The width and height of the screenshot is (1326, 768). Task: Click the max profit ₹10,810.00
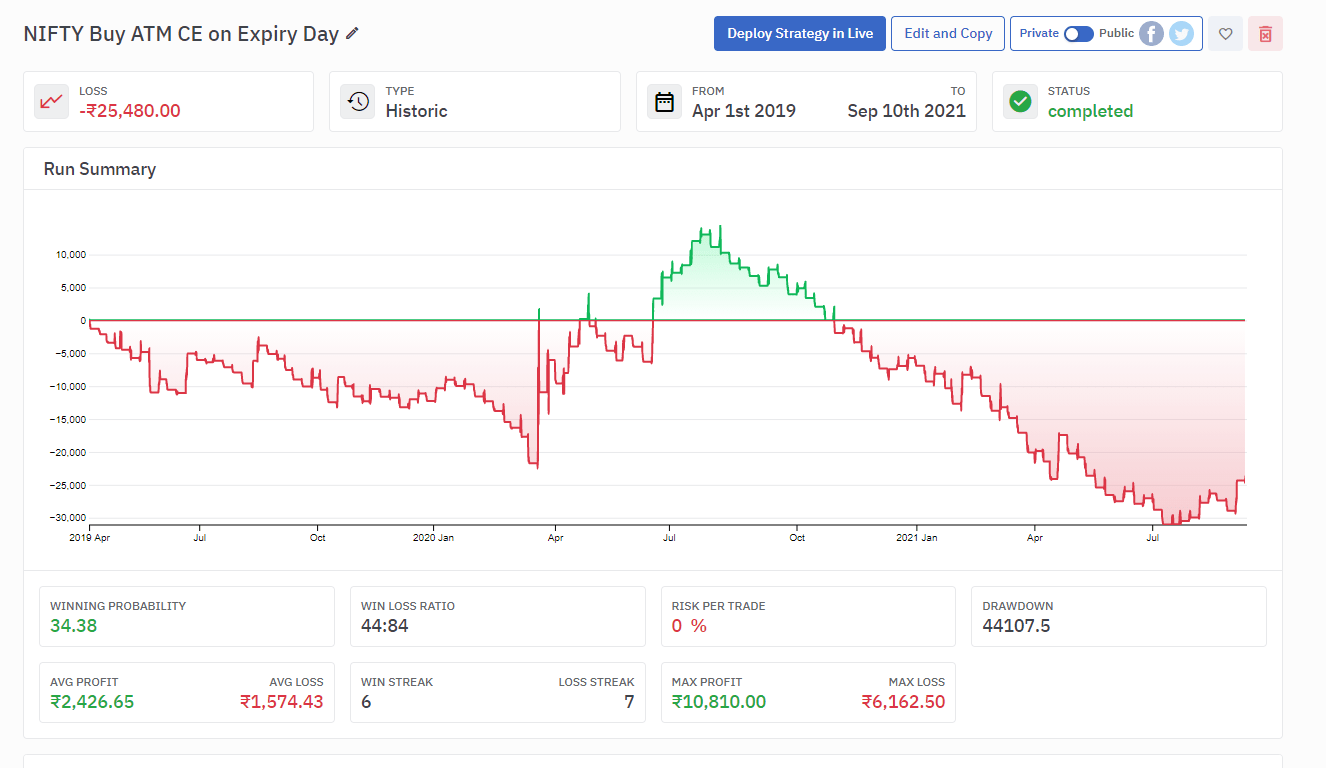(719, 702)
